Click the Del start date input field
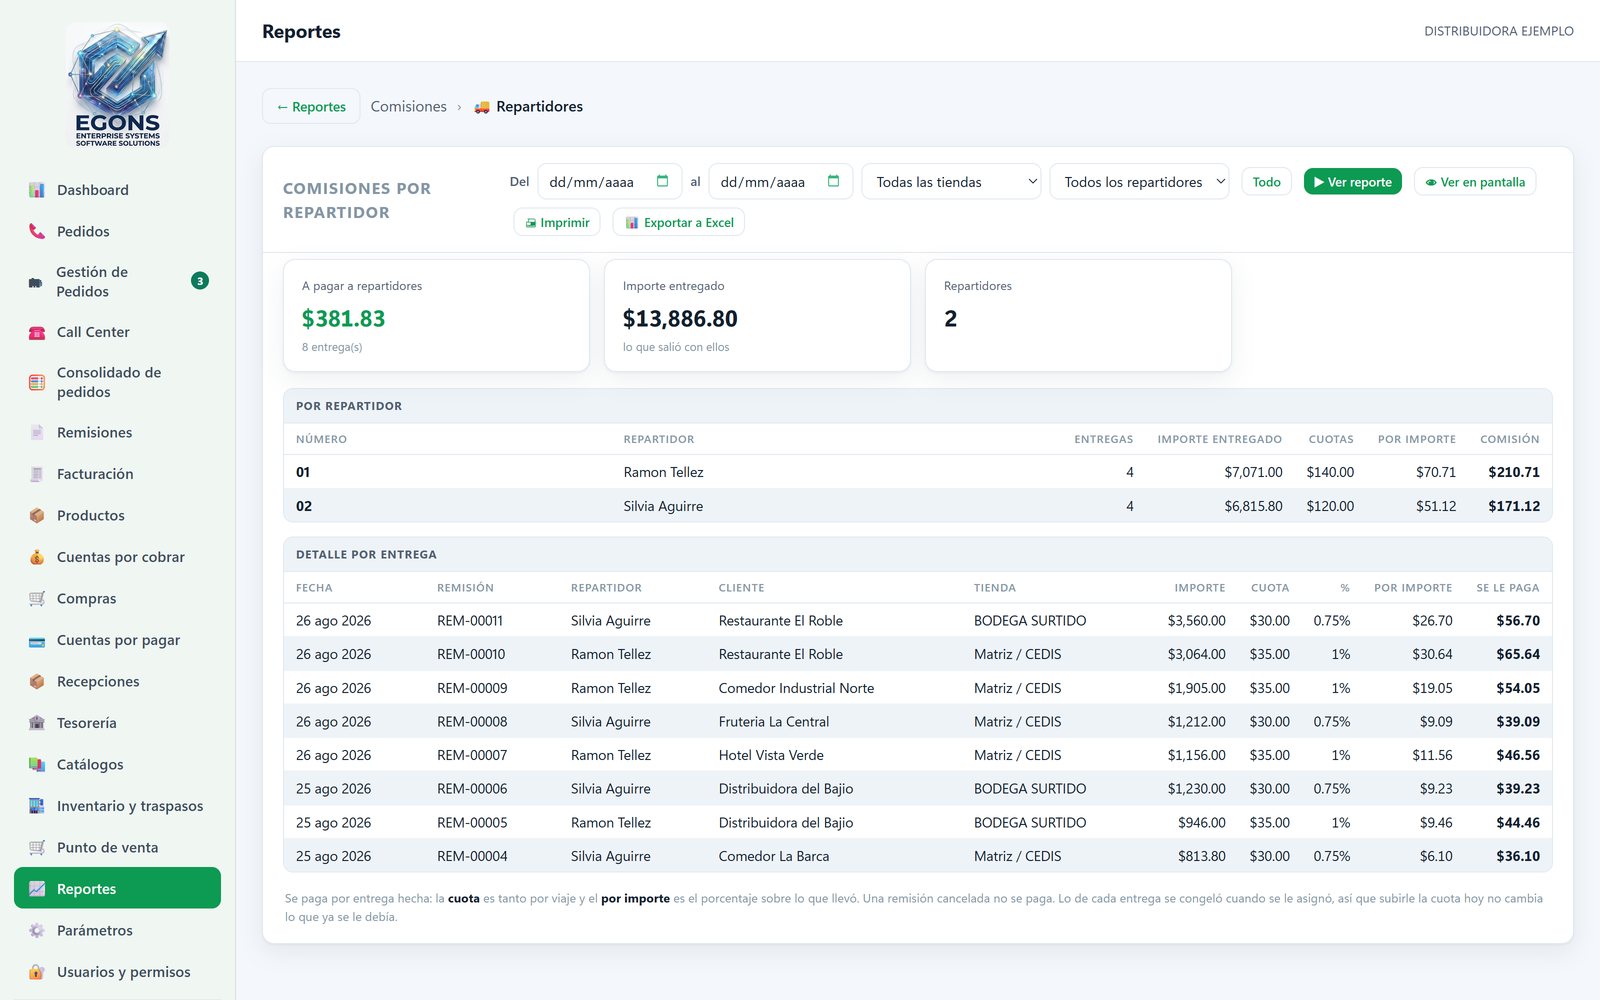The width and height of the screenshot is (1600, 1000). pyautogui.click(x=610, y=182)
